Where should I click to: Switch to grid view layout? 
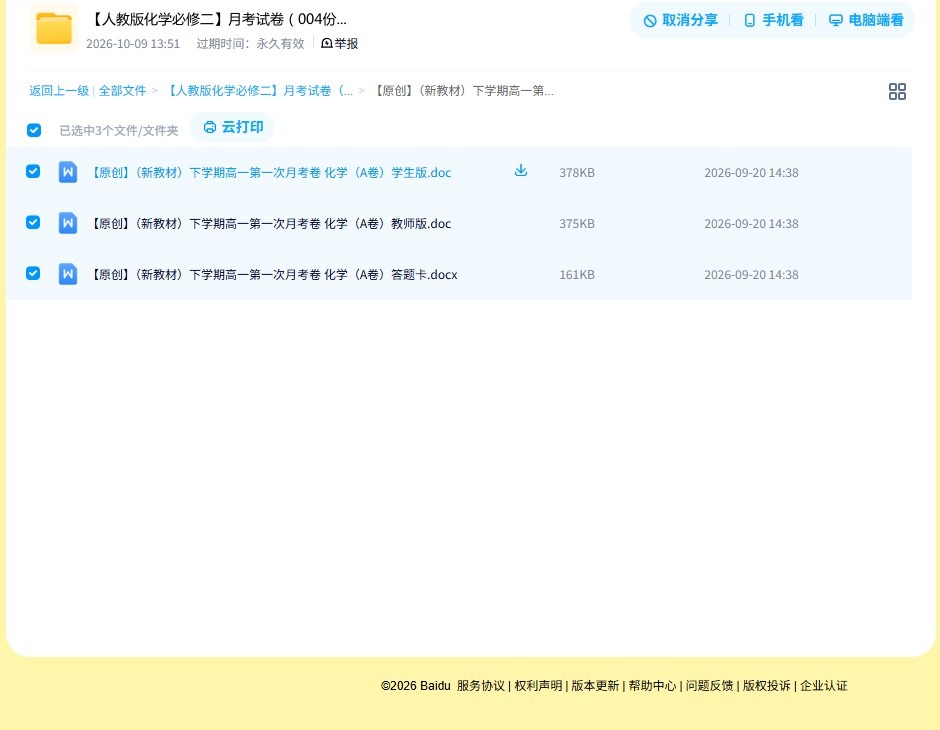pos(897,92)
